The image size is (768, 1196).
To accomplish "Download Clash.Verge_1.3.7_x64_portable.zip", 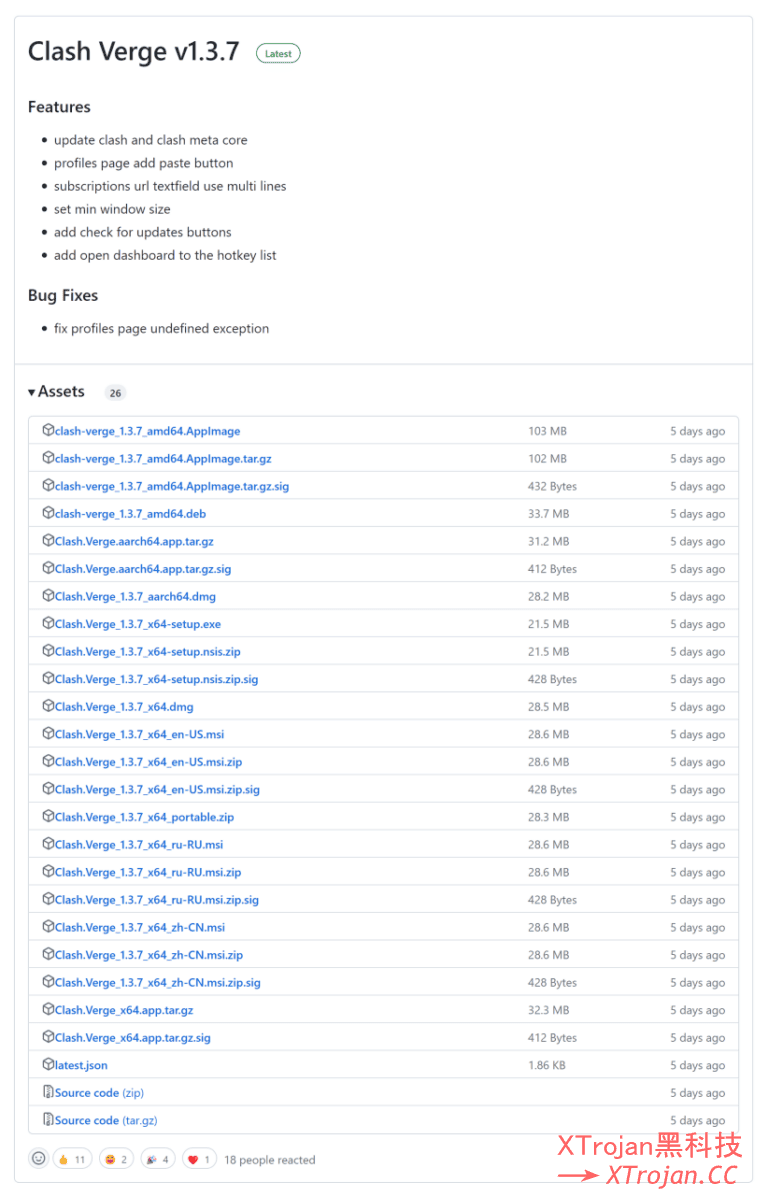I will click(144, 817).
